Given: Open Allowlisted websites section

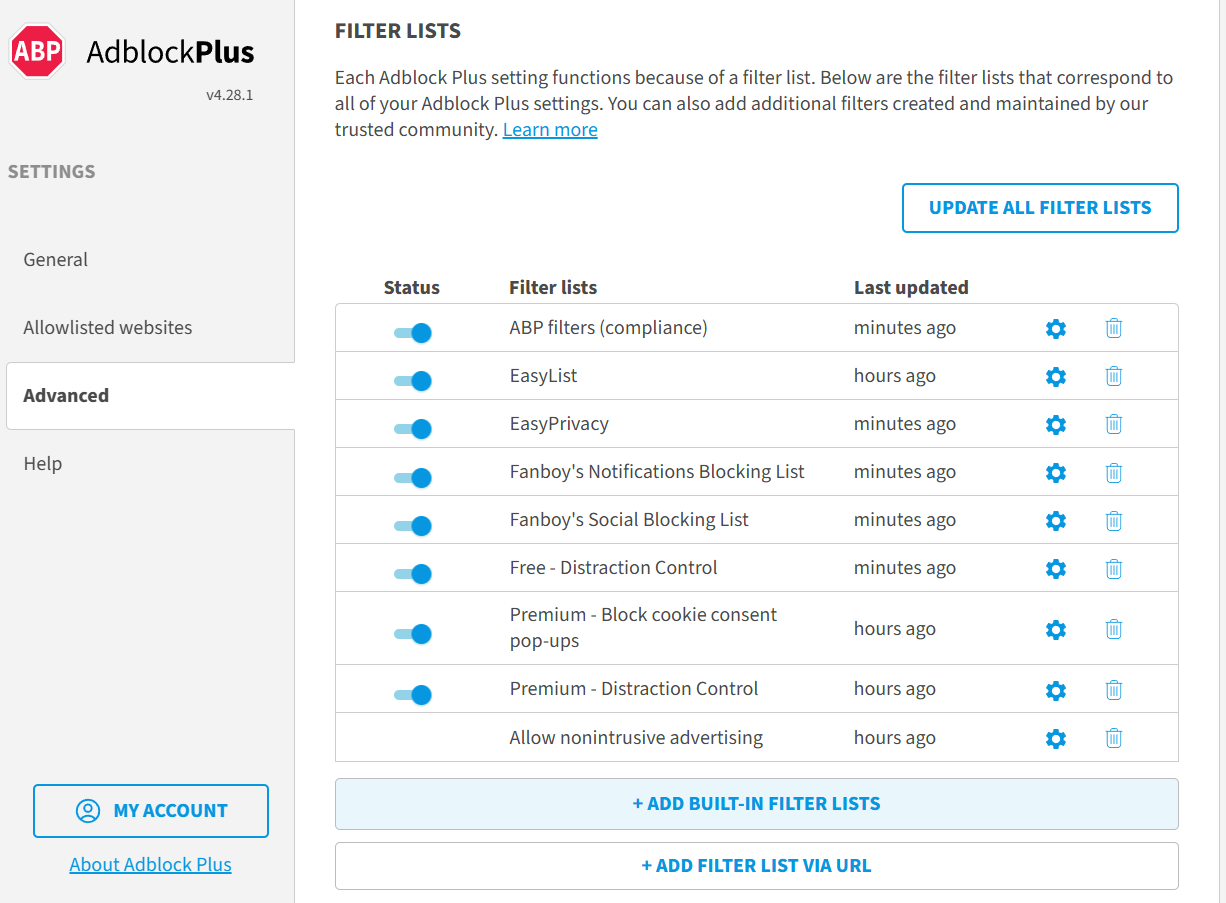Looking at the screenshot, I should coord(108,328).
